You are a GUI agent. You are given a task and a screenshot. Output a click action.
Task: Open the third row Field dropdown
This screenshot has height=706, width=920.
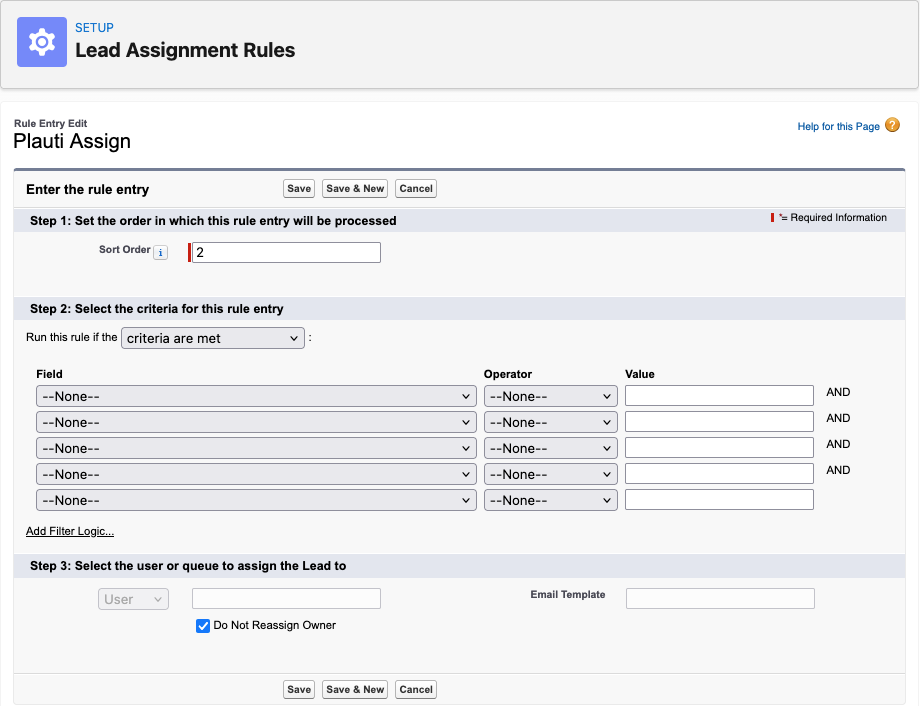coord(256,448)
